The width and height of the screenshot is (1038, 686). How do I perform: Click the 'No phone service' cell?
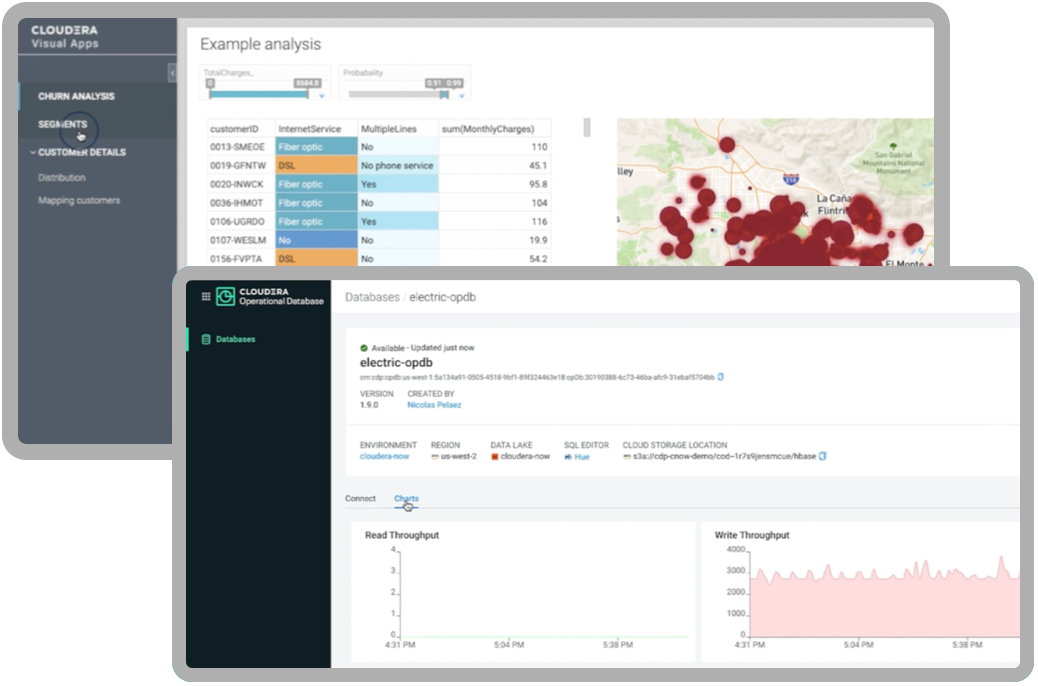pyautogui.click(x=397, y=166)
